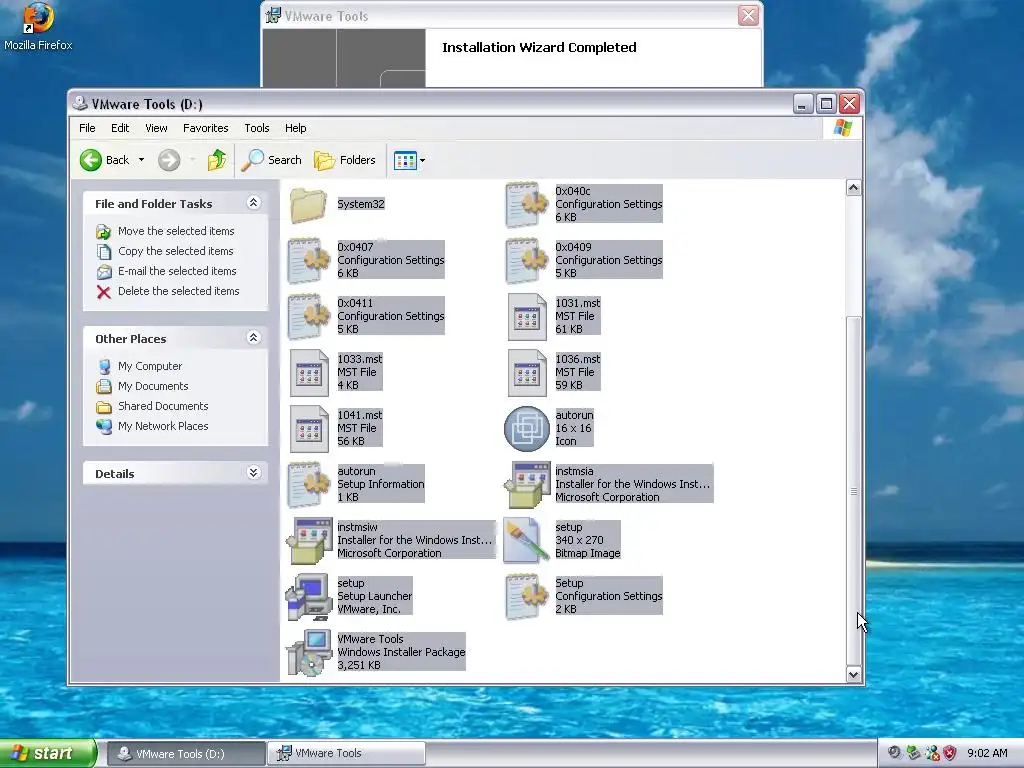Open the File menu
The height and width of the screenshot is (768, 1024).
[x=87, y=128]
